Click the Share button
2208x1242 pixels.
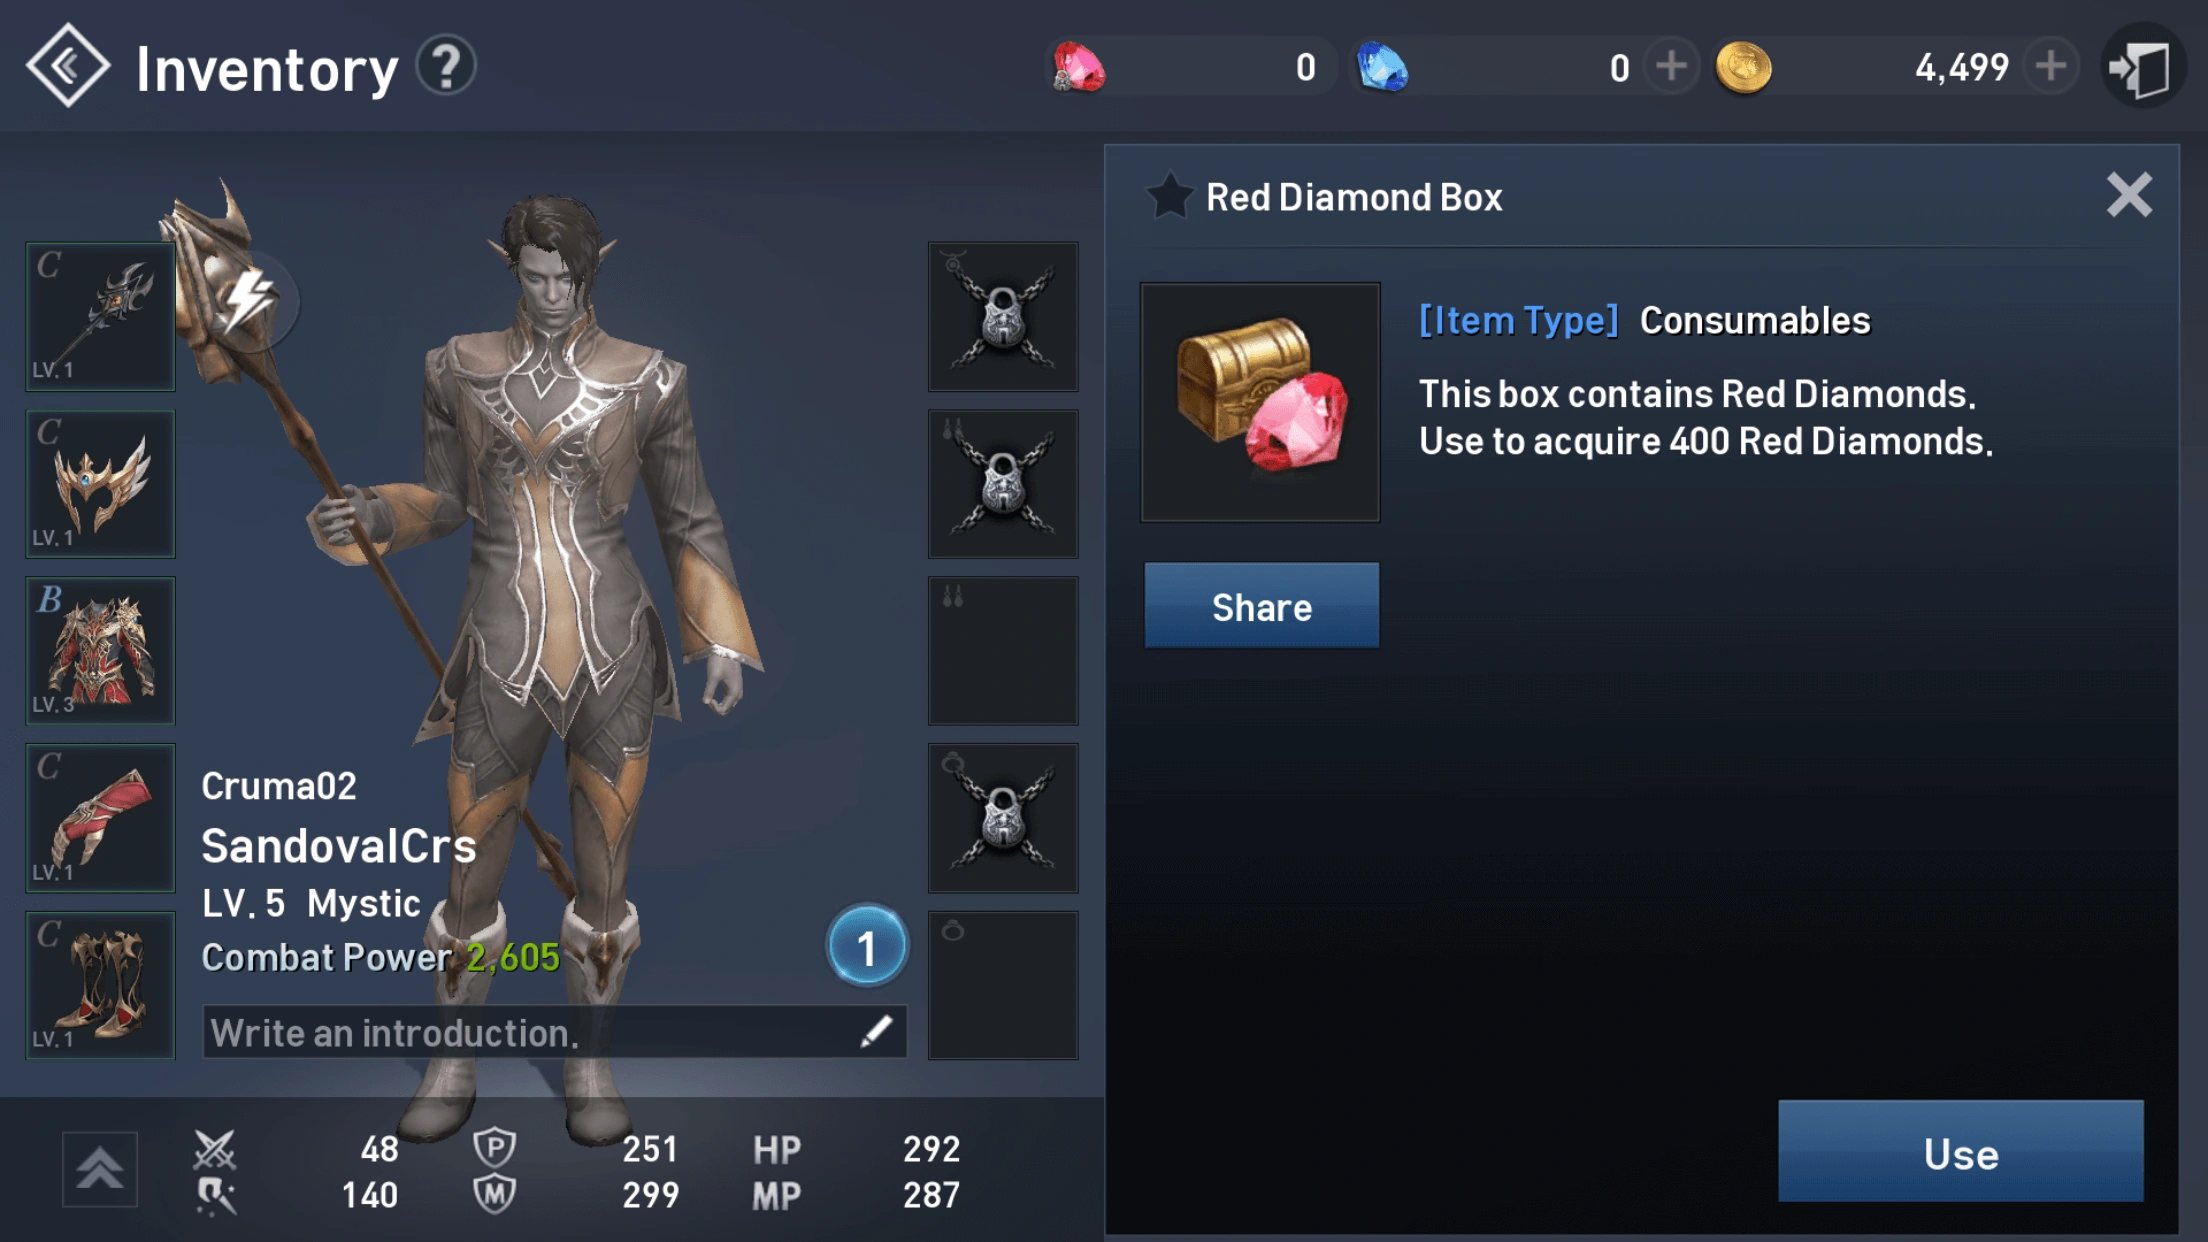pos(1261,606)
